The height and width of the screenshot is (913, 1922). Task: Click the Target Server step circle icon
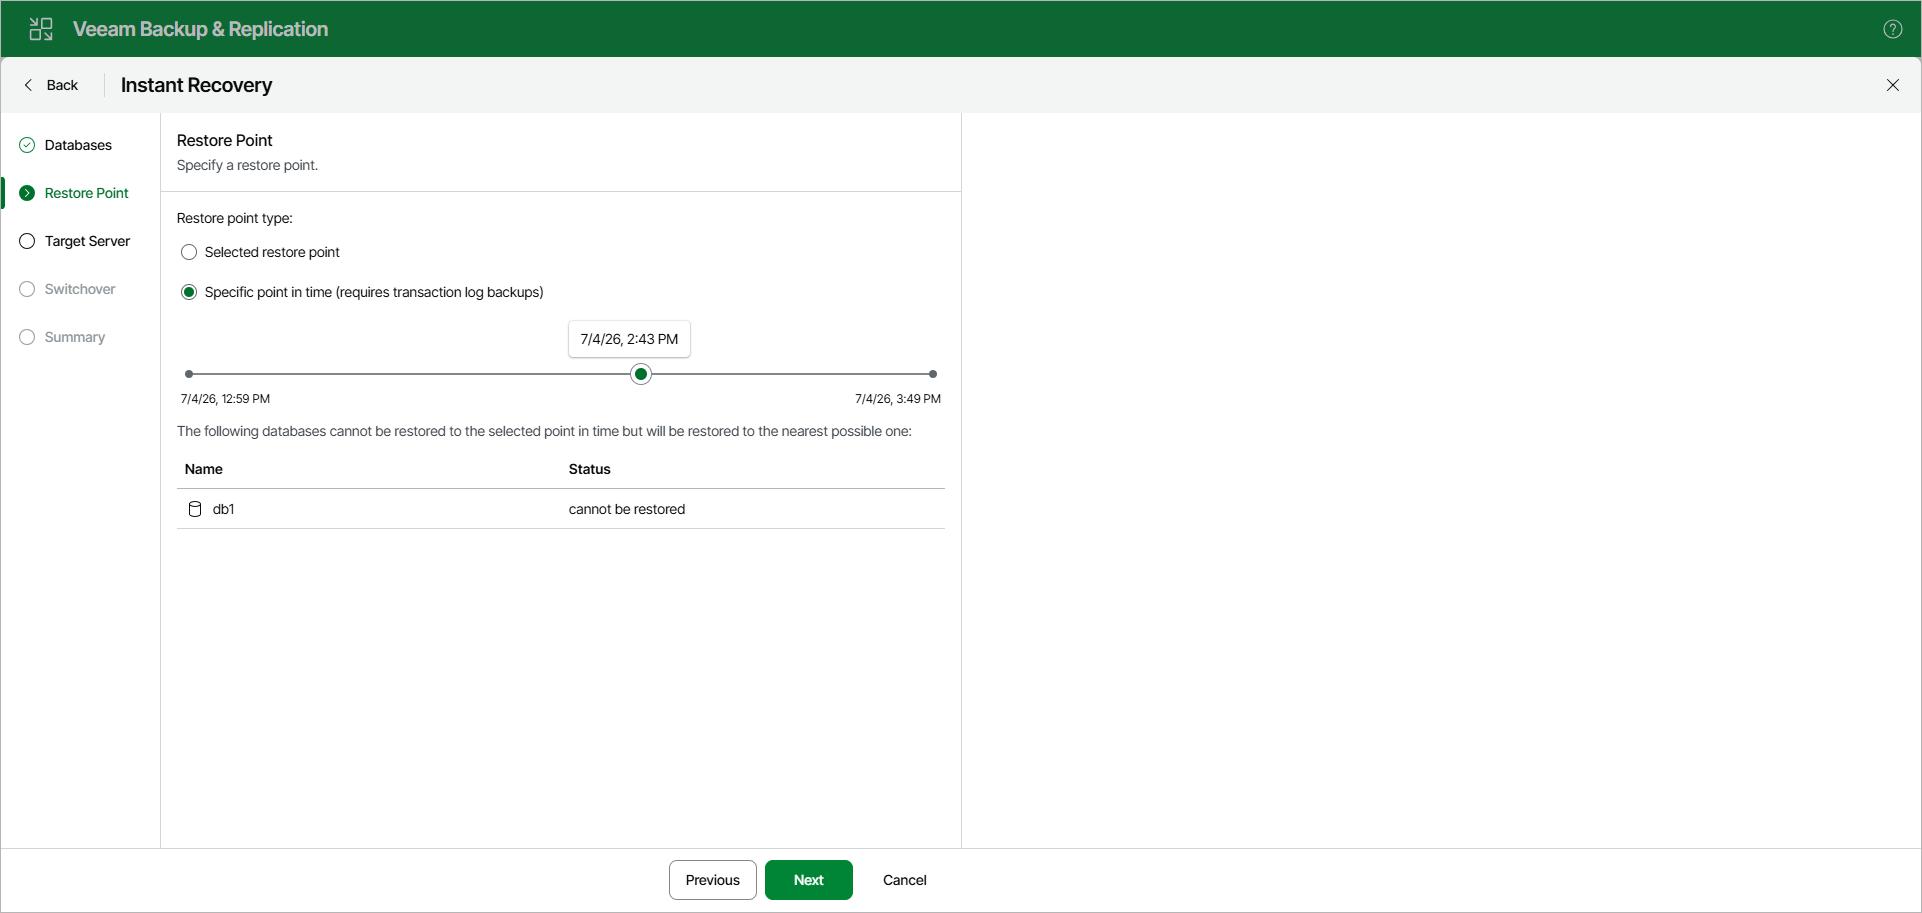(x=27, y=241)
